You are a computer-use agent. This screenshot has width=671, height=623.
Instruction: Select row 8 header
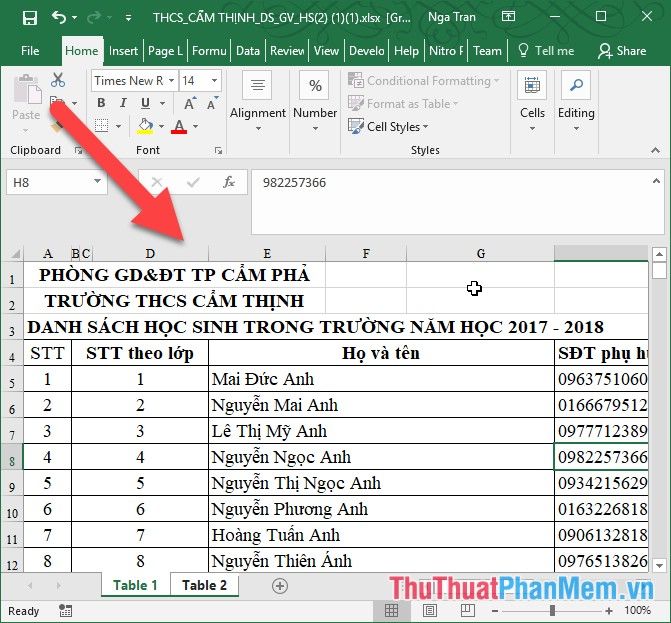point(12,457)
